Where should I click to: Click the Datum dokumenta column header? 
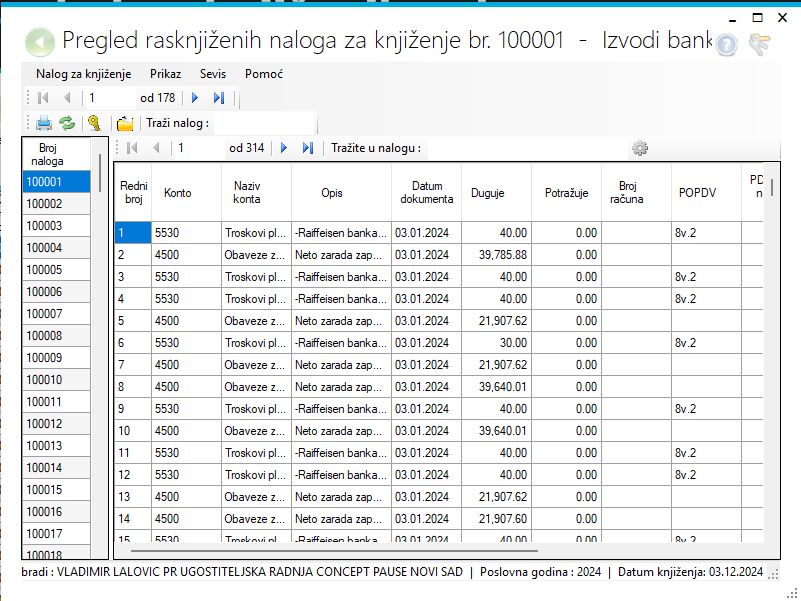(427, 193)
